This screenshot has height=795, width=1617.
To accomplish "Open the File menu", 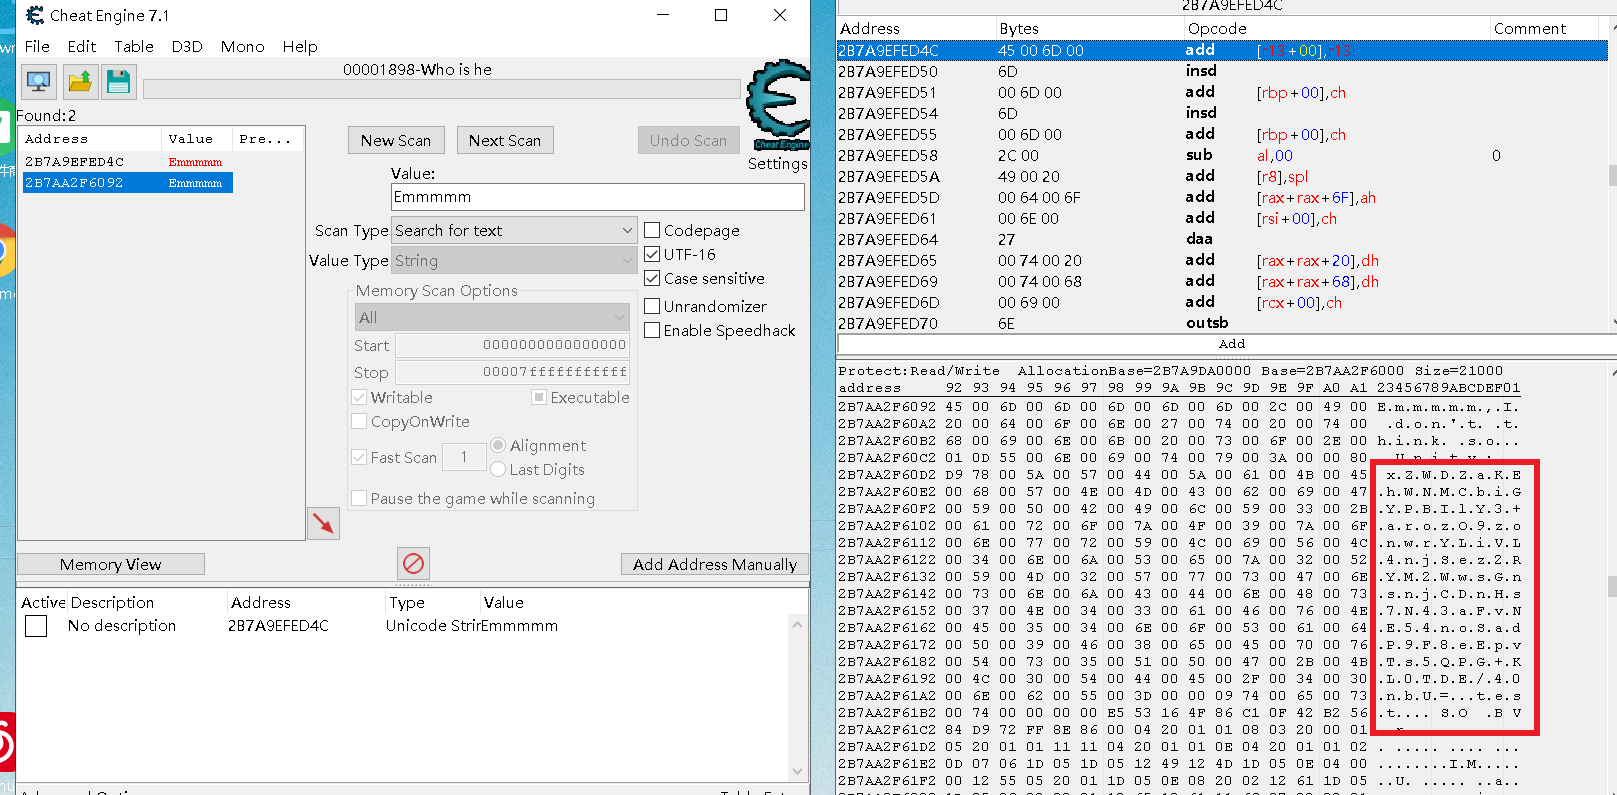I will pos(37,46).
